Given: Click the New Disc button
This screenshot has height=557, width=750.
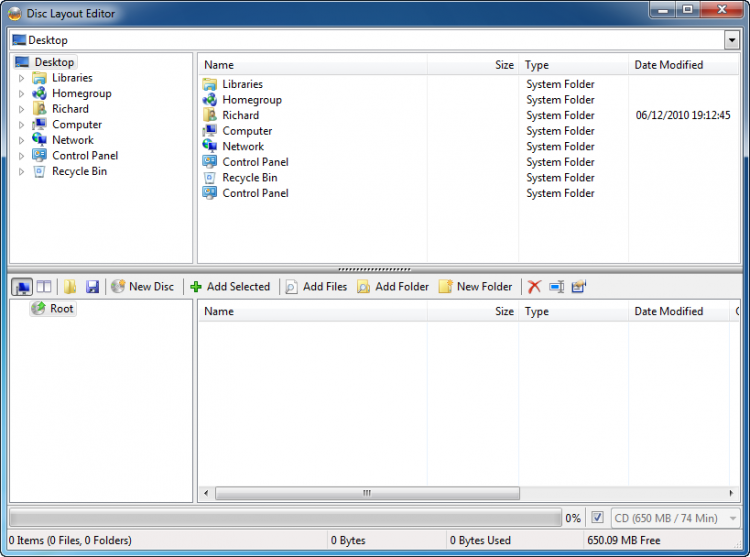Looking at the screenshot, I should (142, 287).
